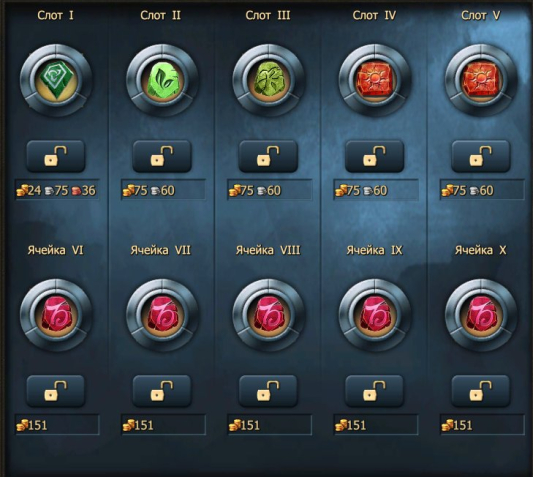Unlock Слот I with the padlock button
This screenshot has height=477, width=533.
[x=56, y=156]
